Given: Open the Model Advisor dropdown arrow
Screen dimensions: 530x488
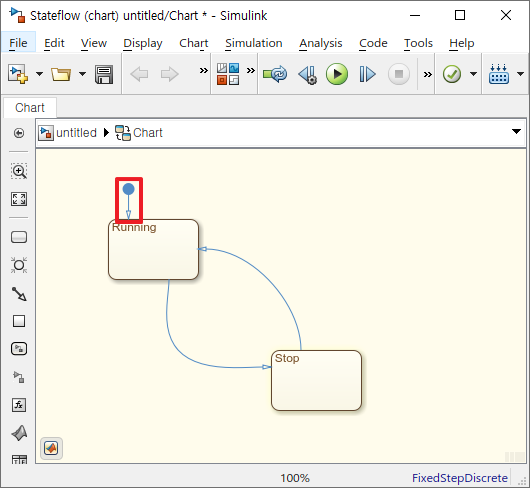Looking at the screenshot, I should [x=474, y=74].
